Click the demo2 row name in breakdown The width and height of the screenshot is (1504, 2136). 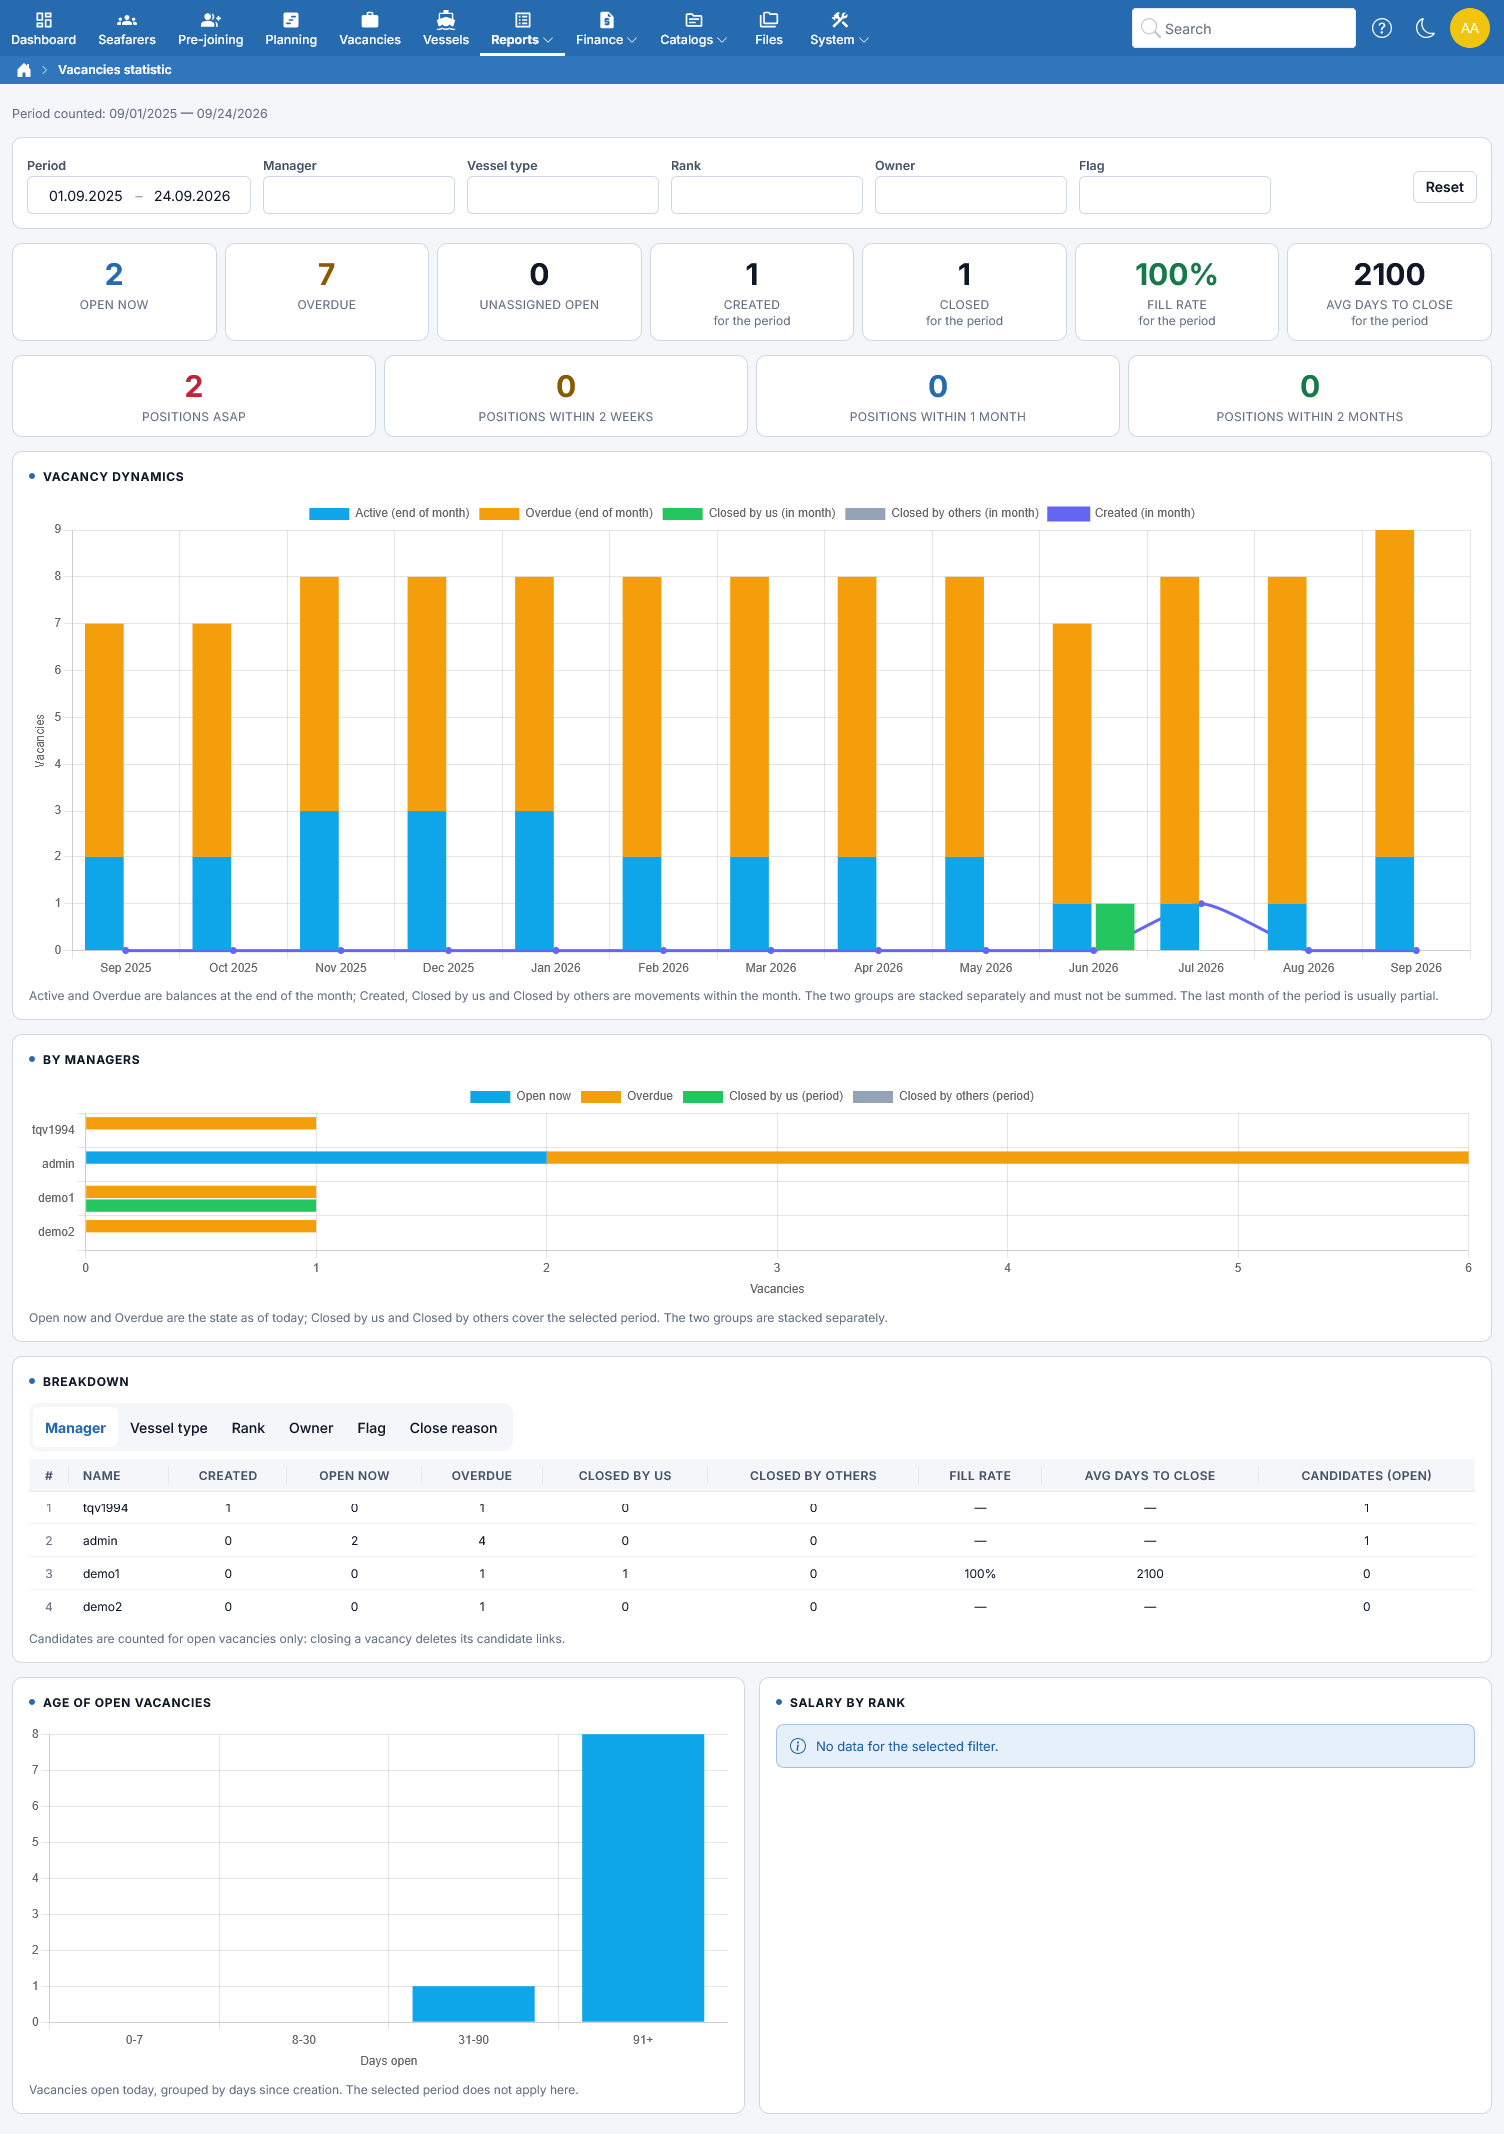102,1607
